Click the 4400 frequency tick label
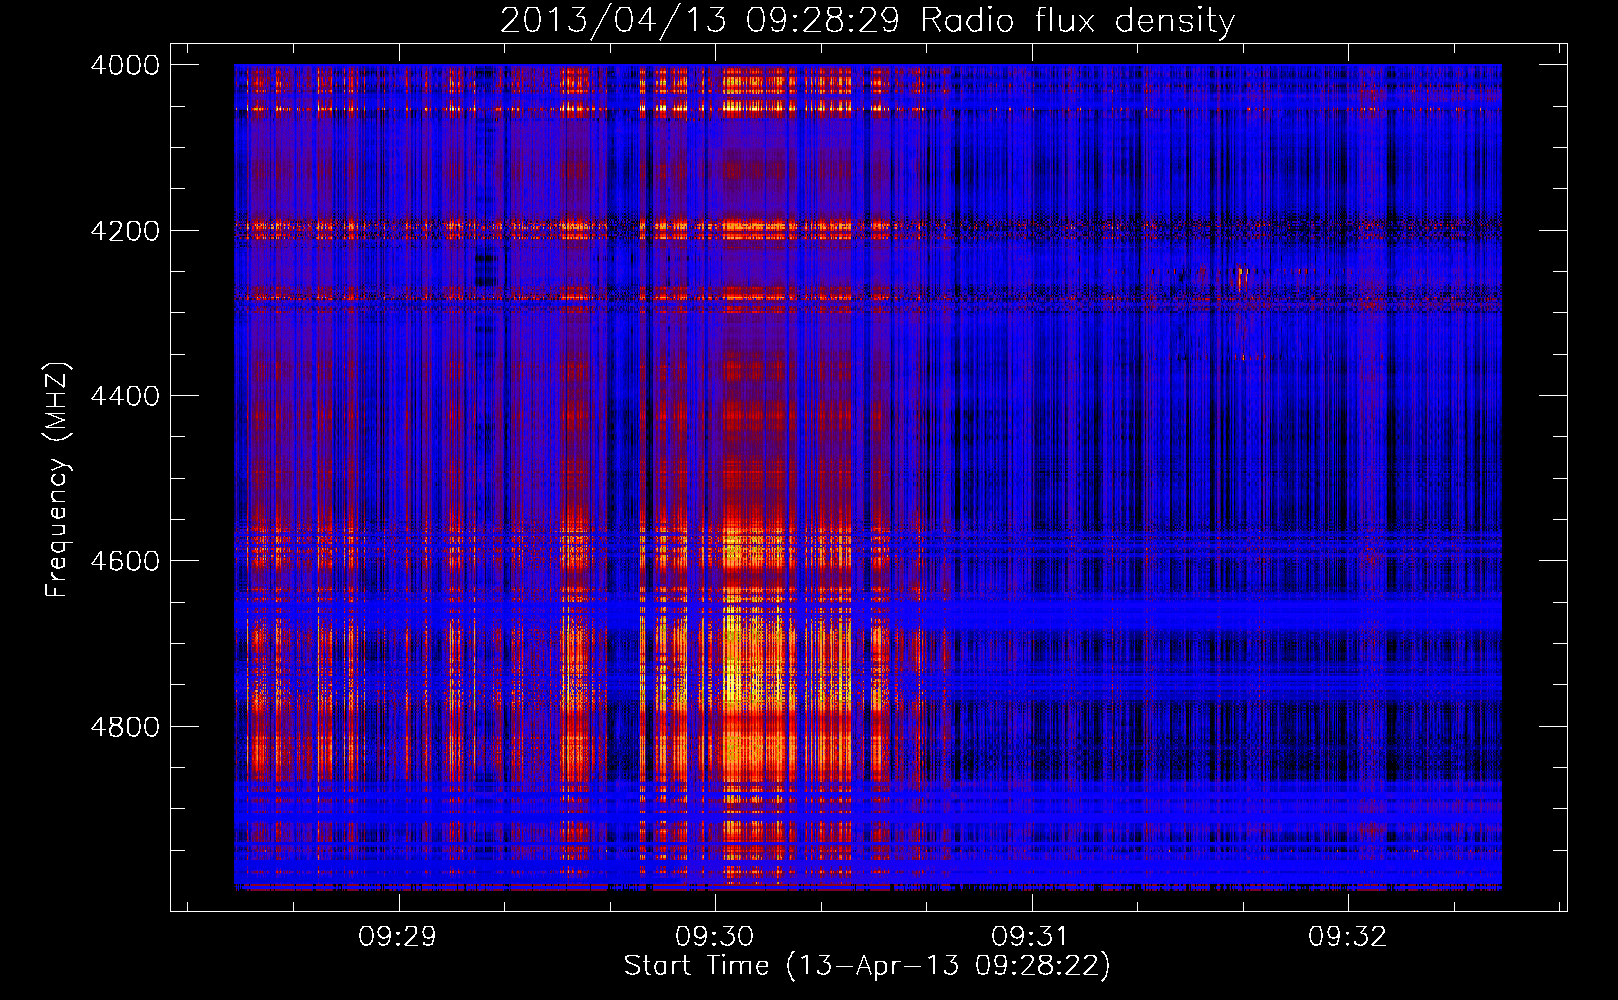Screen dimensions: 1618x1000 coord(125,396)
